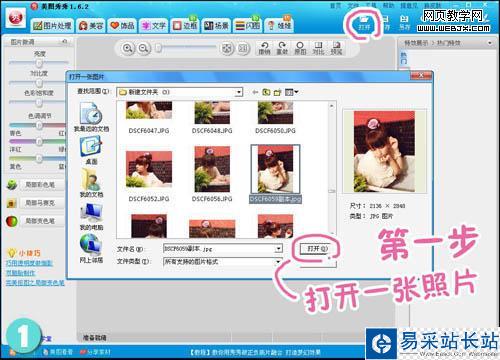
Task: Click the create new folder icon
Action: coord(277,92)
